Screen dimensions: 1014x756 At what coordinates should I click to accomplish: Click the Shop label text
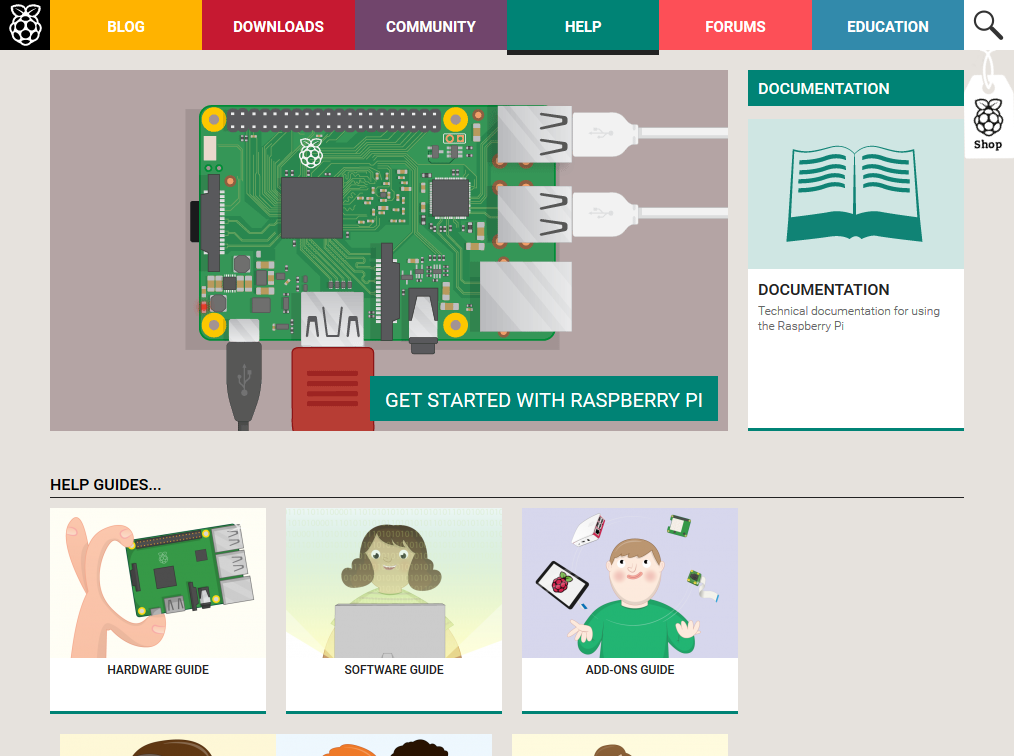tap(987, 144)
